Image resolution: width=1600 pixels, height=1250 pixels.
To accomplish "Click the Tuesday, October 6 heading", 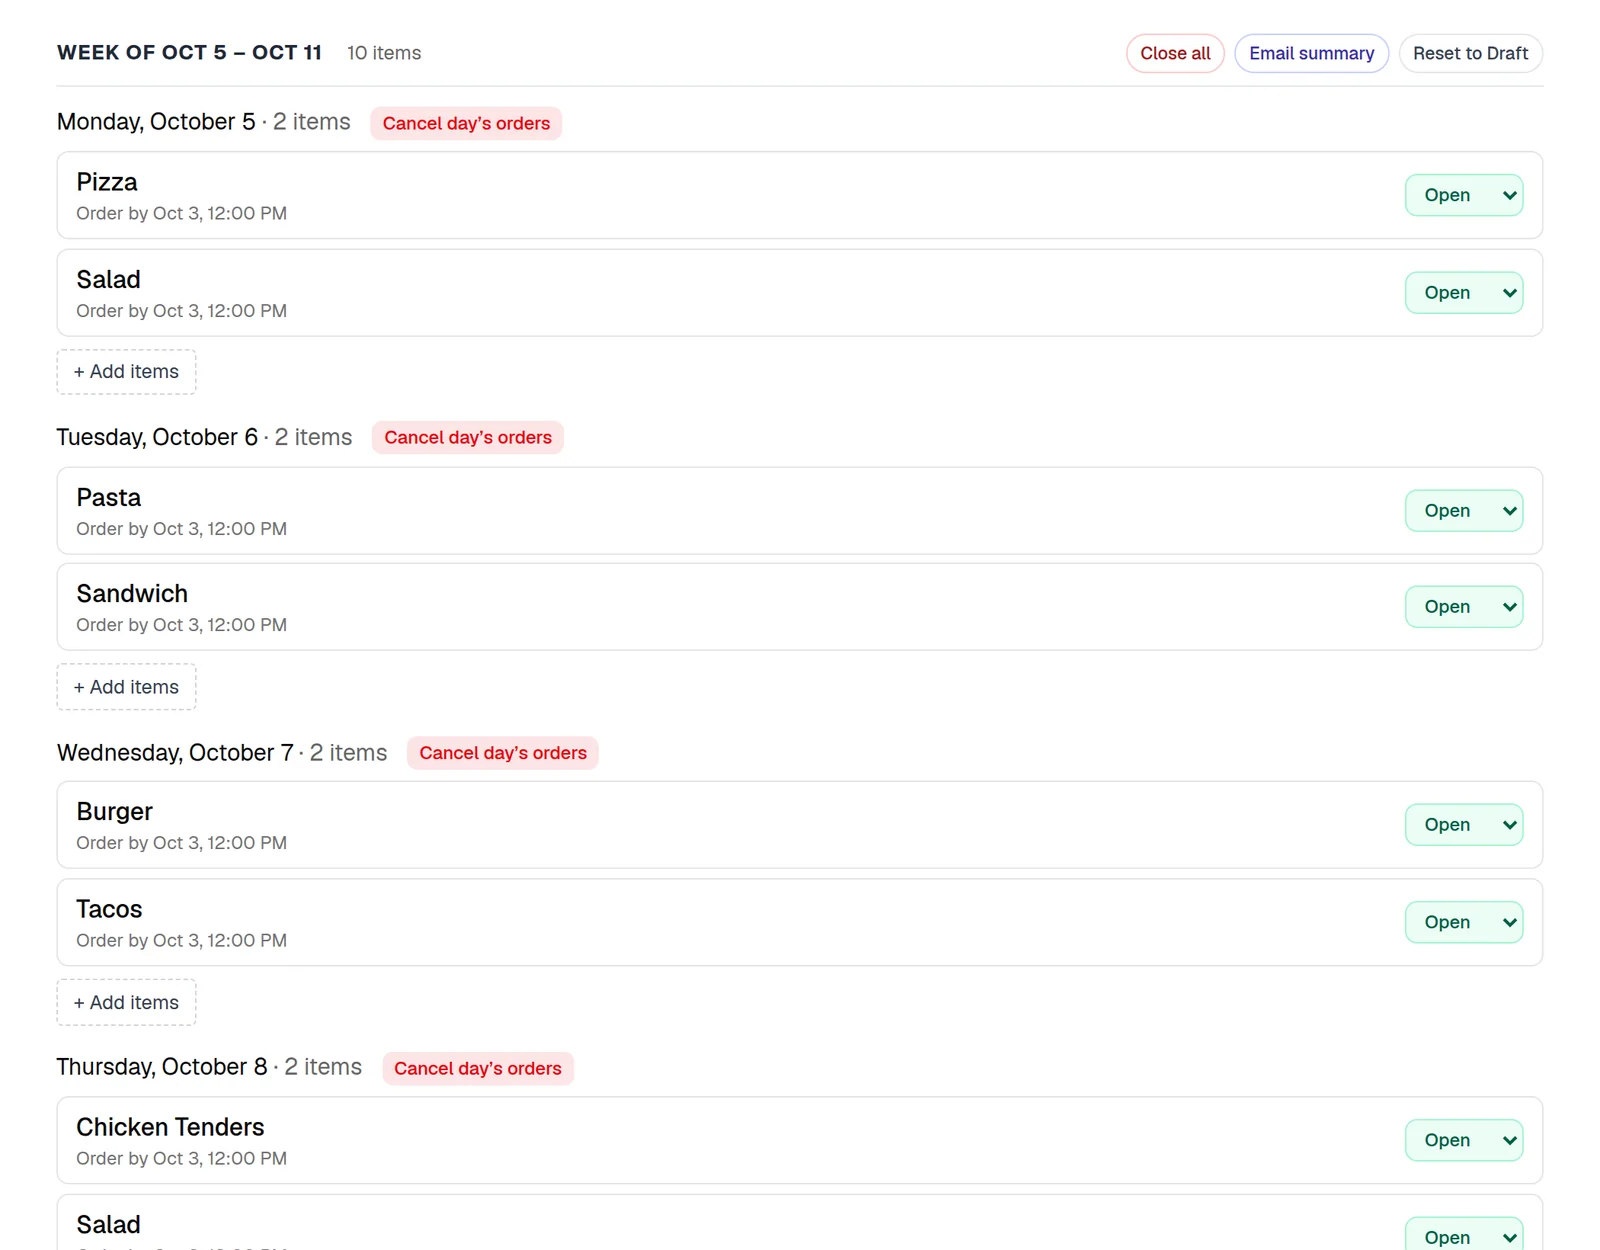I will 157,437.
